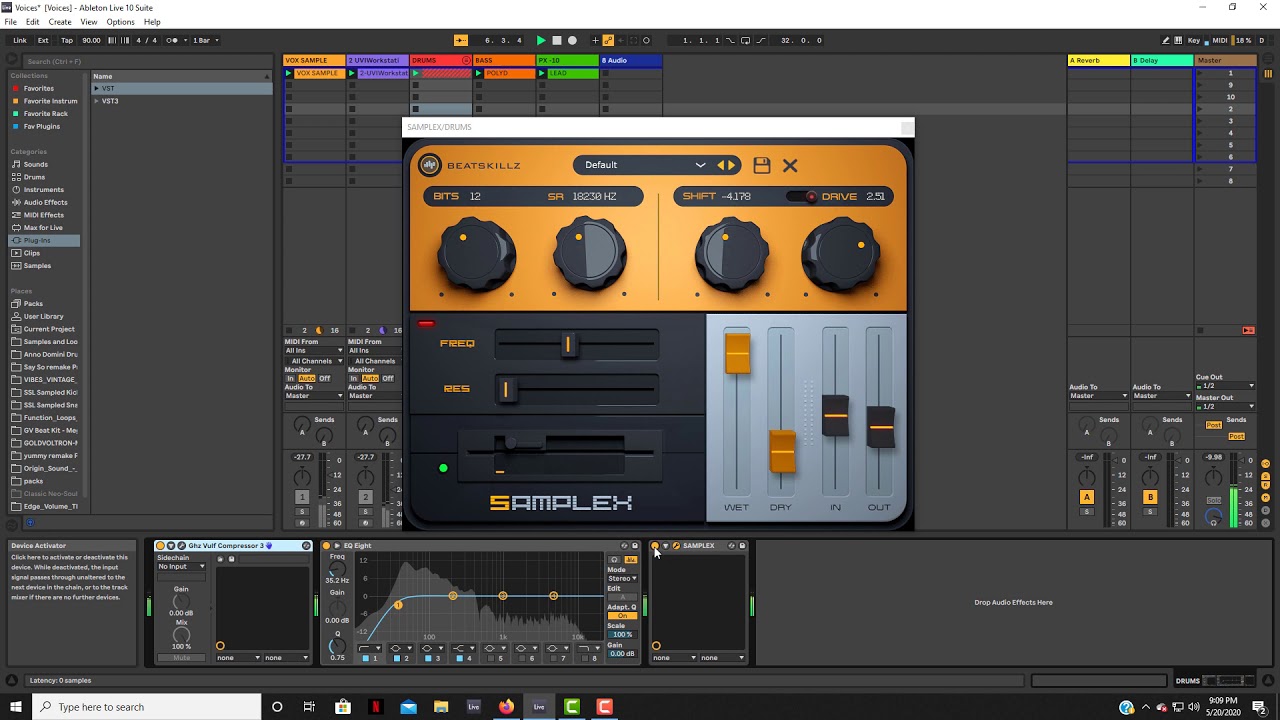The image size is (1280, 720).
Task: Open the 1 Bar quantization dropdown
Action: pyautogui.click(x=205, y=40)
